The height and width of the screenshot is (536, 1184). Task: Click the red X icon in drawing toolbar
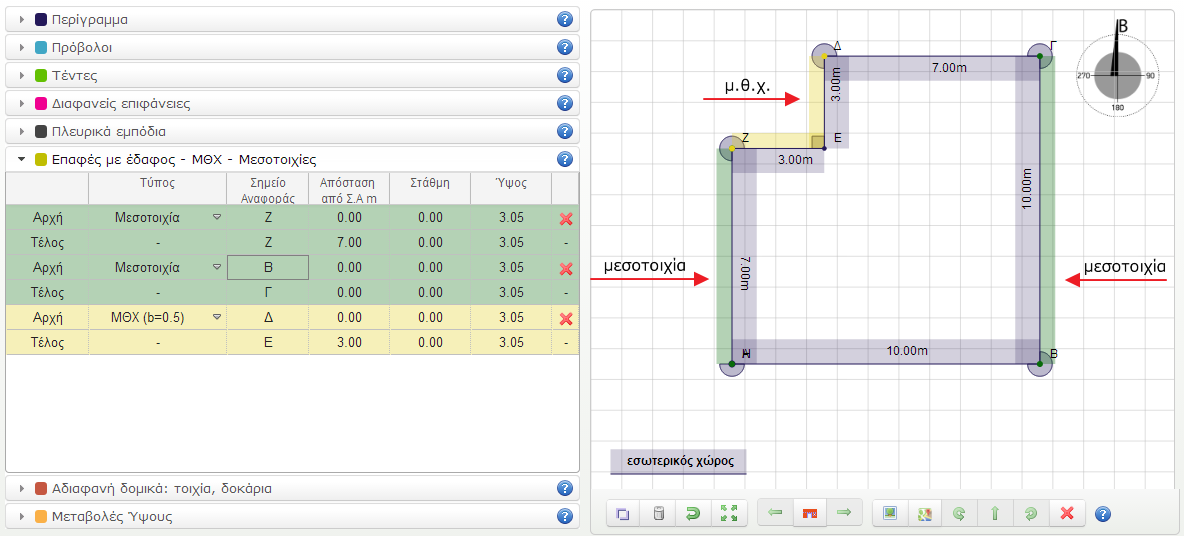coord(1066,513)
